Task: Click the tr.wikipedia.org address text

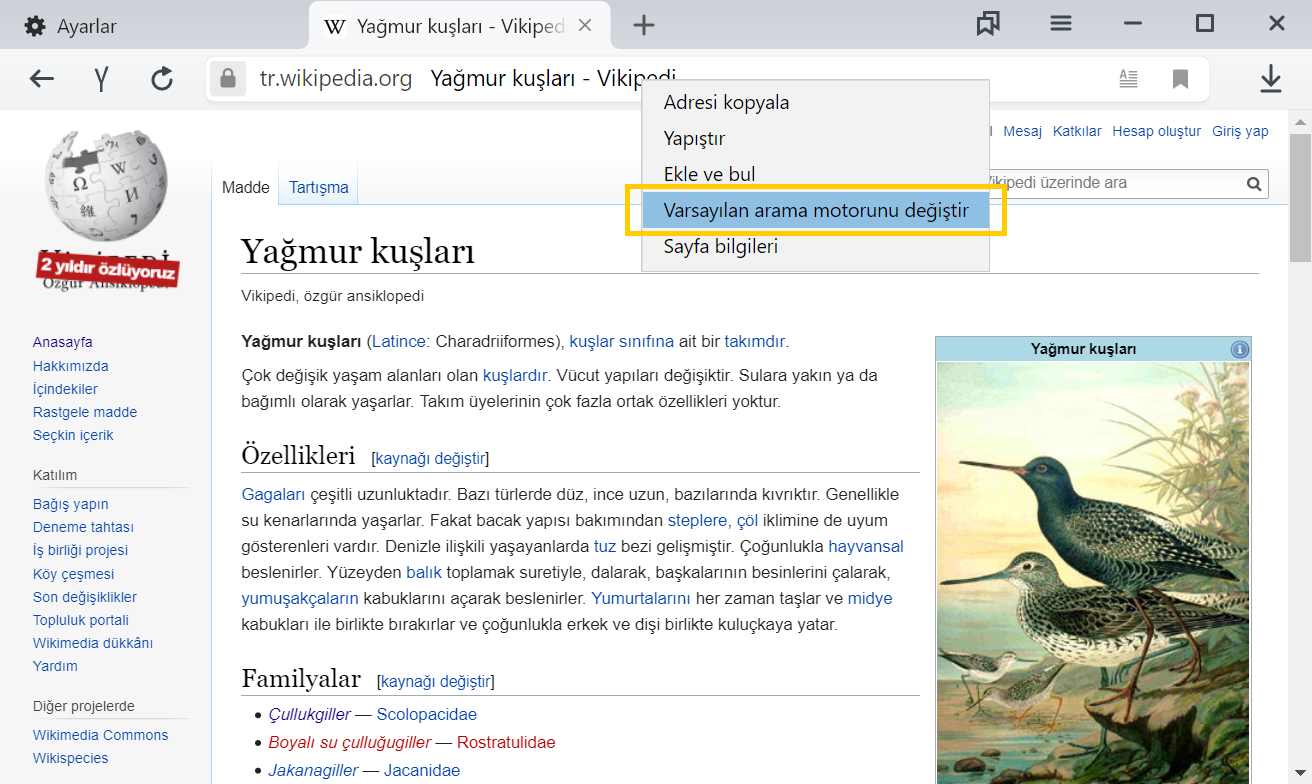Action: pyautogui.click(x=336, y=79)
